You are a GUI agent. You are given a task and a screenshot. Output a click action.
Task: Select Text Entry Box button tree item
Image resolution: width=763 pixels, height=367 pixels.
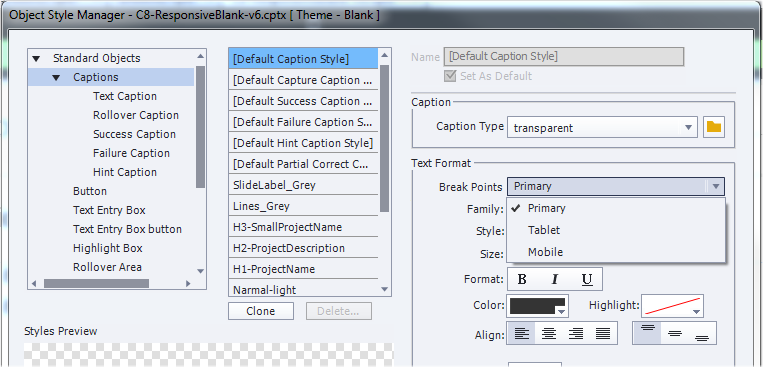127,229
